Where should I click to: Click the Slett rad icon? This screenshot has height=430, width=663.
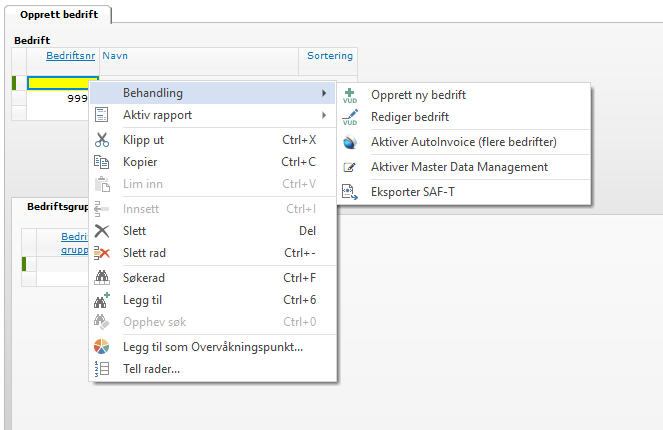(102, 253)
